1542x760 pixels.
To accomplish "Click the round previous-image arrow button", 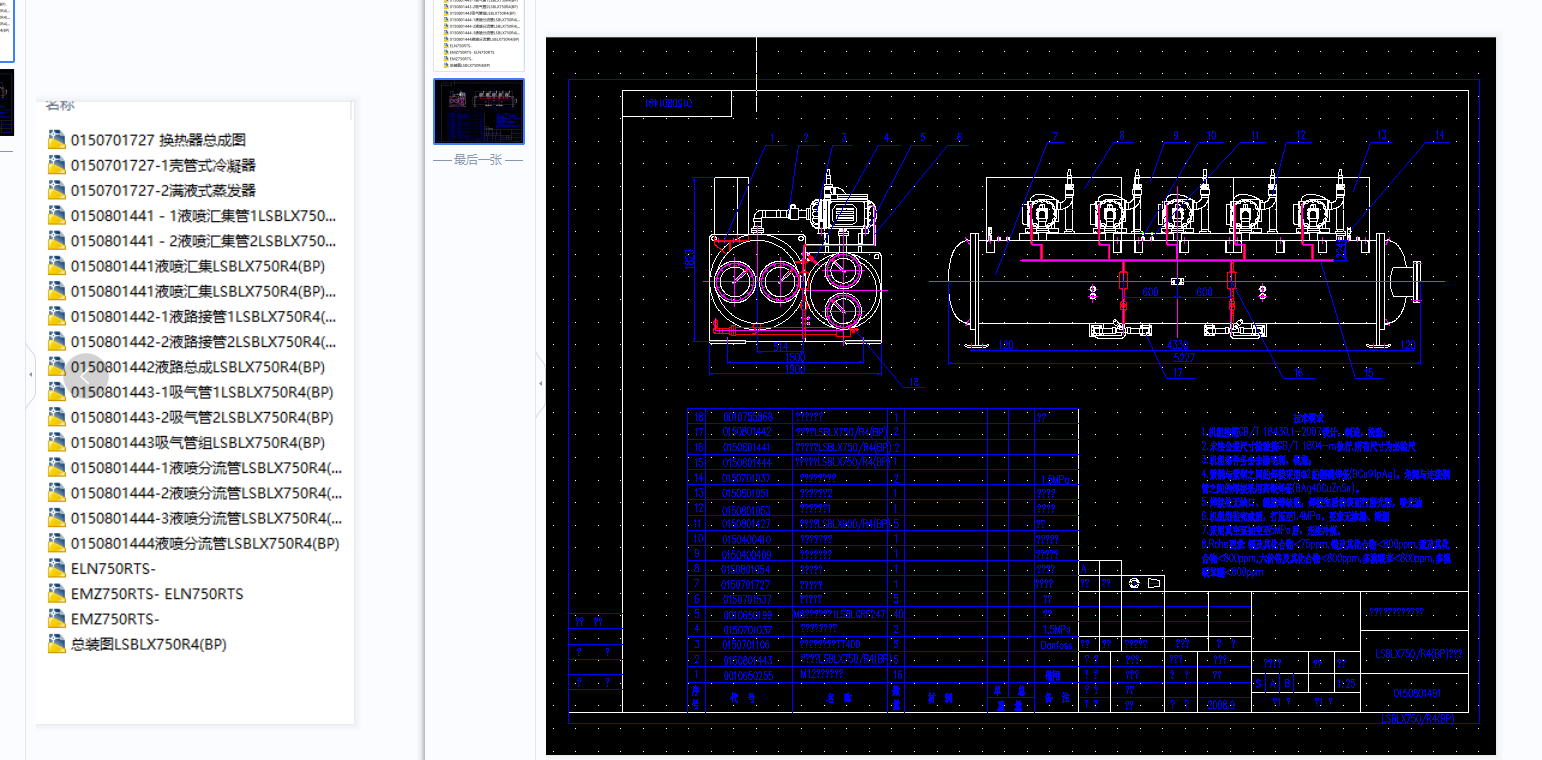I will [88, 374].
